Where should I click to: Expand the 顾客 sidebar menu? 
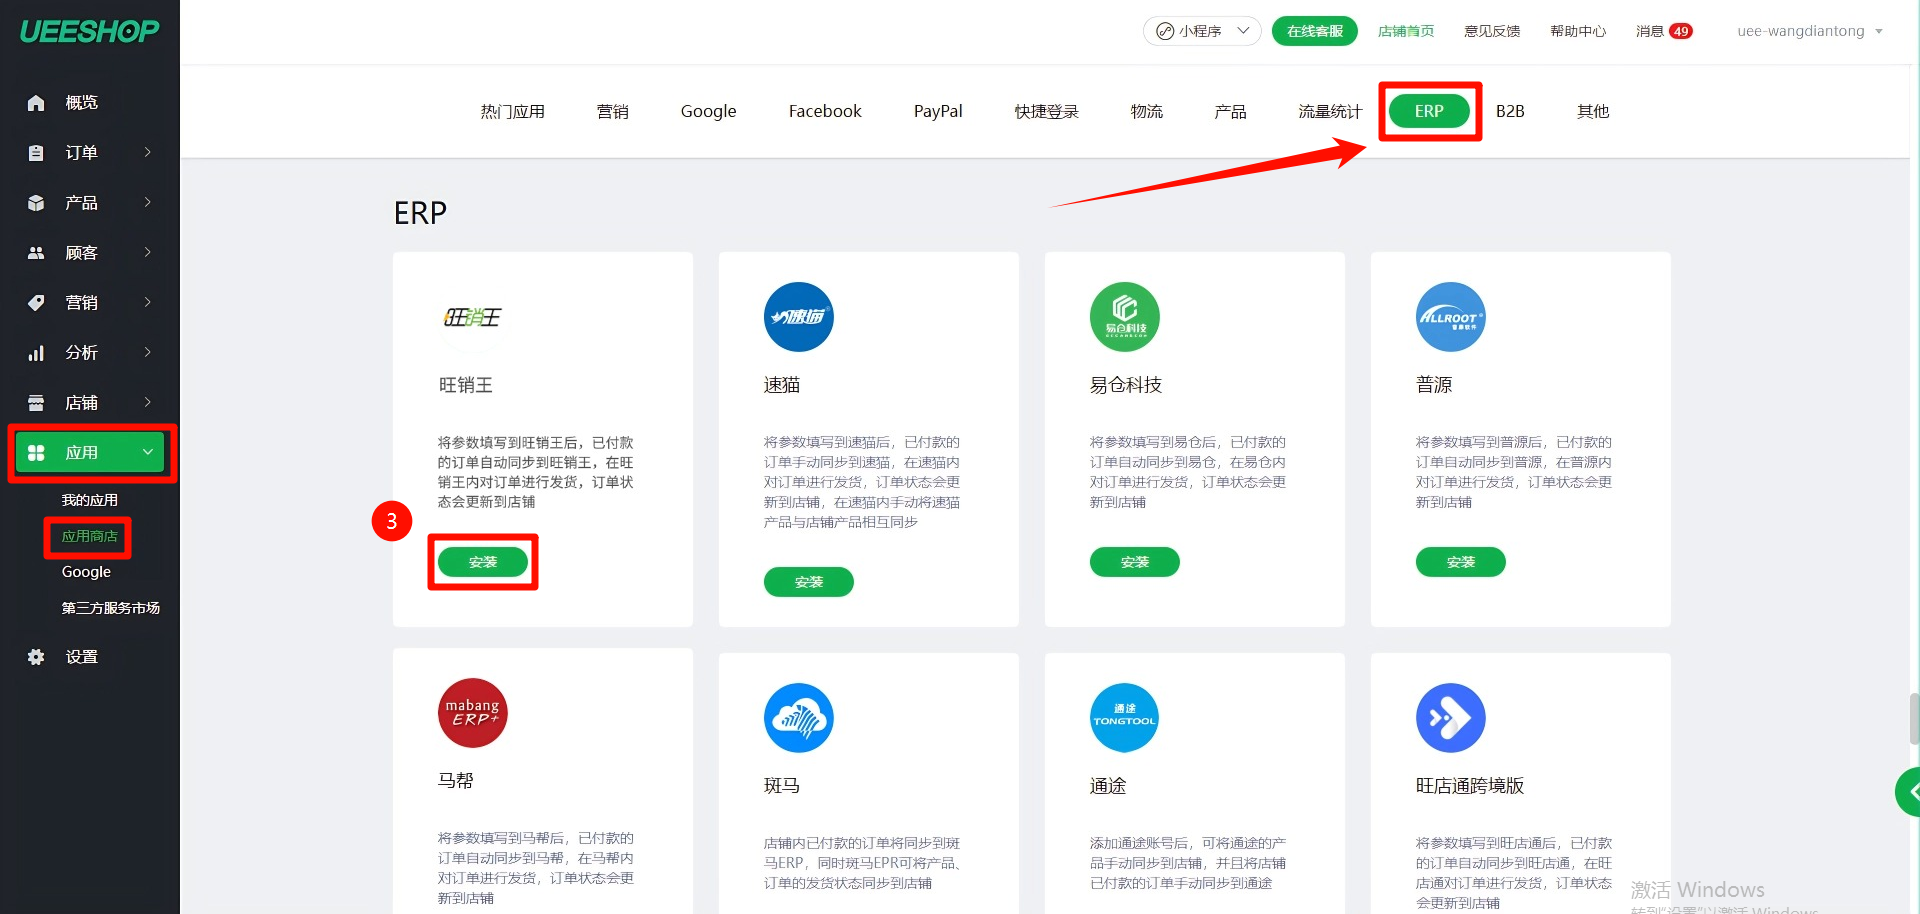pyautogui.click(x=148, y=253)
